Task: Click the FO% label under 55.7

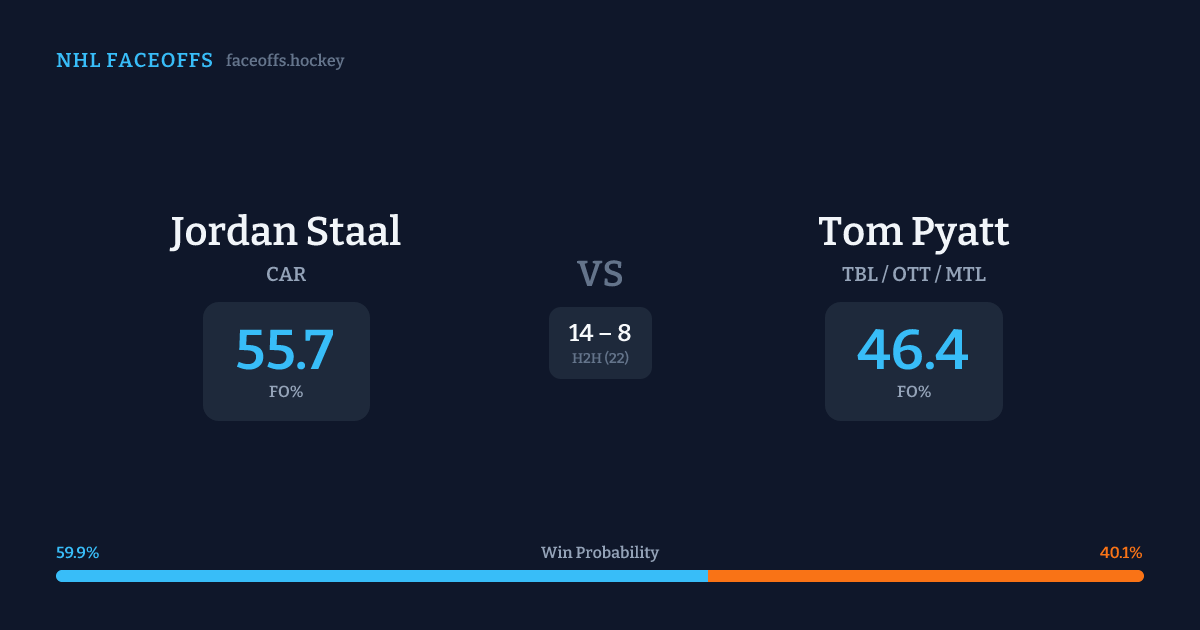Action: point(286,392)
